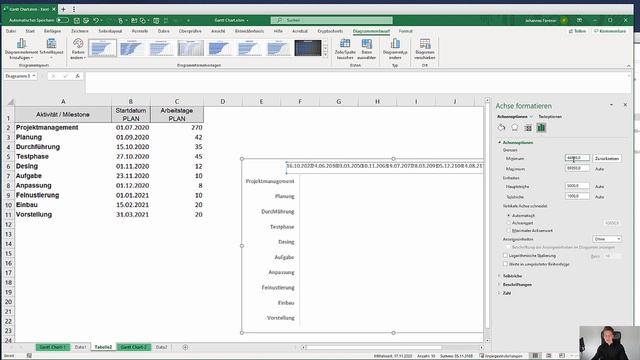640x360 pixels.
Task: Close the Achse formatieren pane
Action: point(625,105)
